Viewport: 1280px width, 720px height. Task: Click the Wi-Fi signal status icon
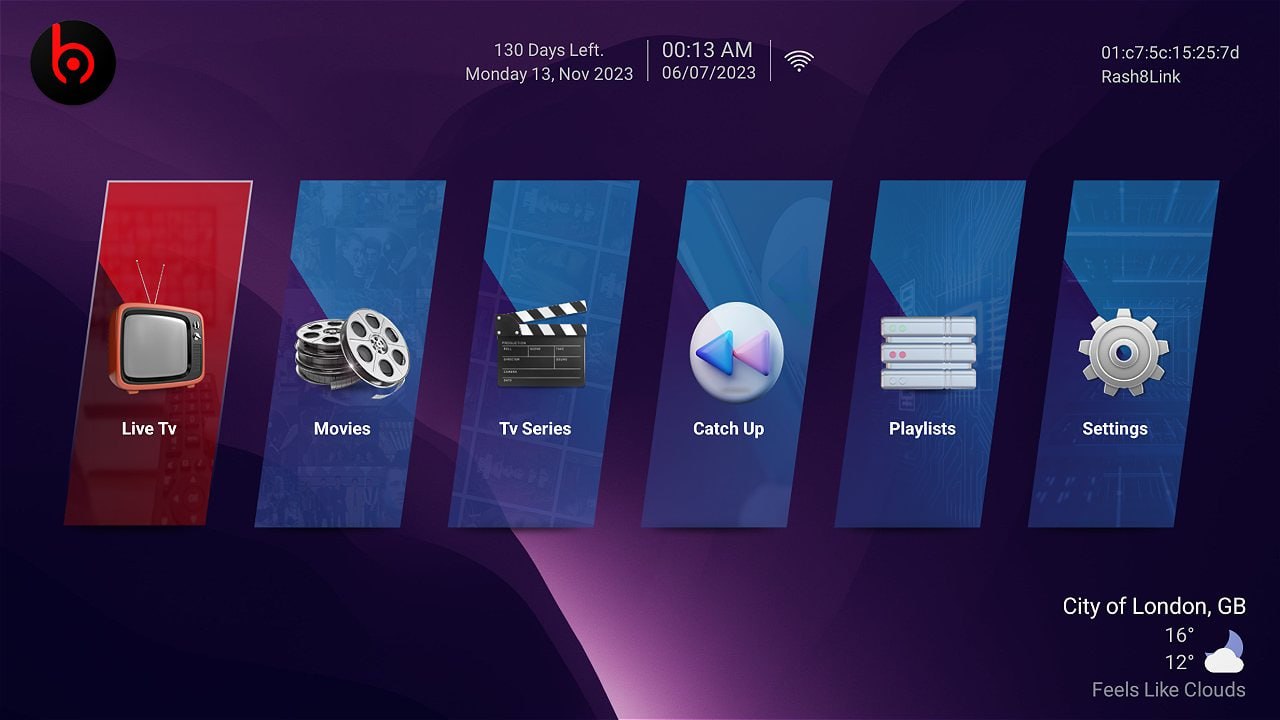[798, 61]
